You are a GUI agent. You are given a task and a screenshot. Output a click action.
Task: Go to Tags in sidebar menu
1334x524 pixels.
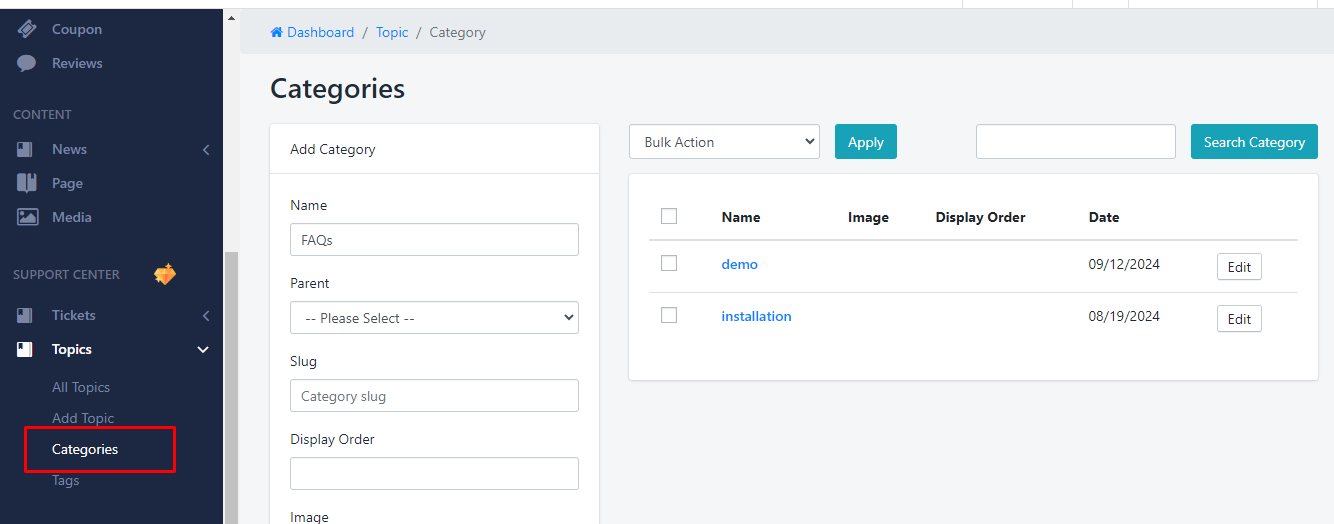coord(66,480)
